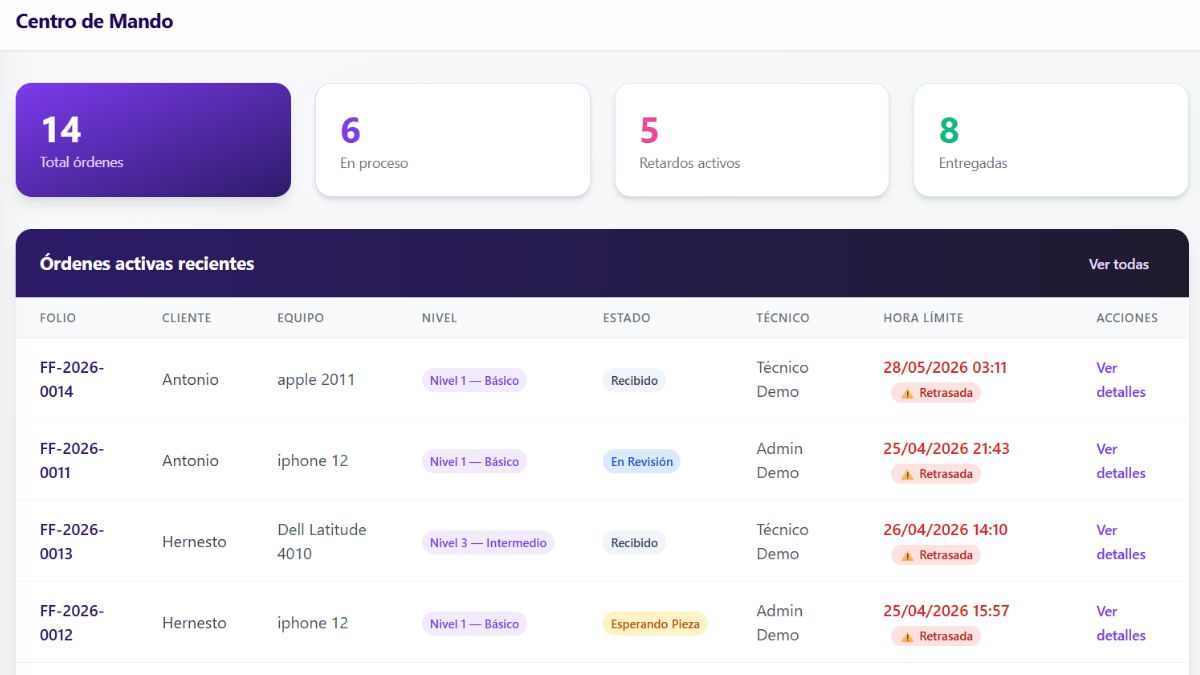The image size is (1200, 675).
Task: Click the apple 2011 equipment cell
Action: click(316, 380)
